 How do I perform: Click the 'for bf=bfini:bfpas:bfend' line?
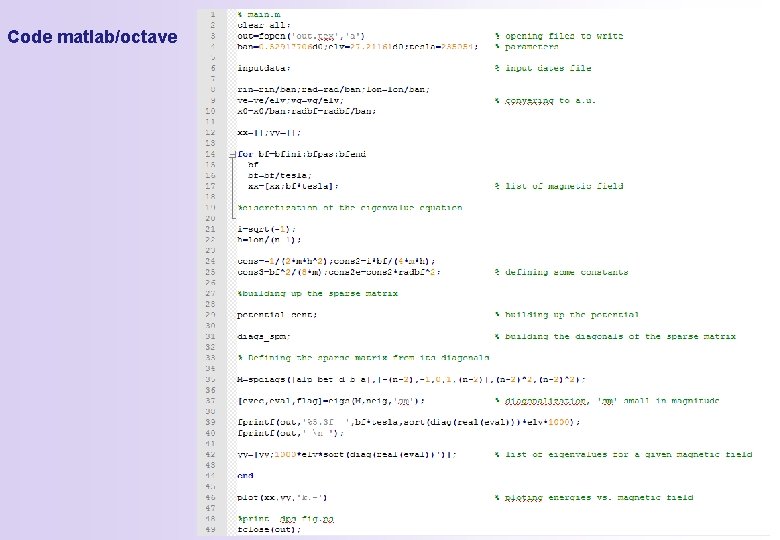(301, 154)
